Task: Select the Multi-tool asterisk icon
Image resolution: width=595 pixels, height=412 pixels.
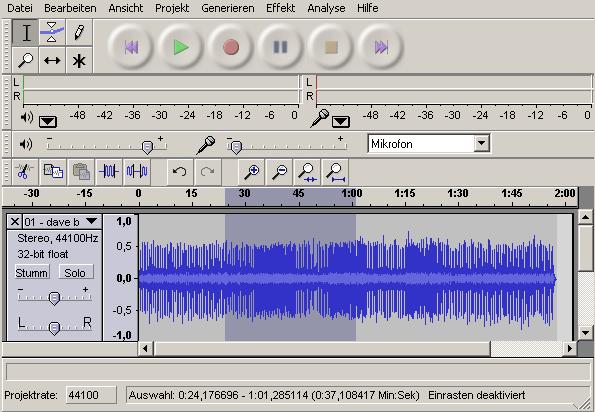Action: [x=79, y=60]
